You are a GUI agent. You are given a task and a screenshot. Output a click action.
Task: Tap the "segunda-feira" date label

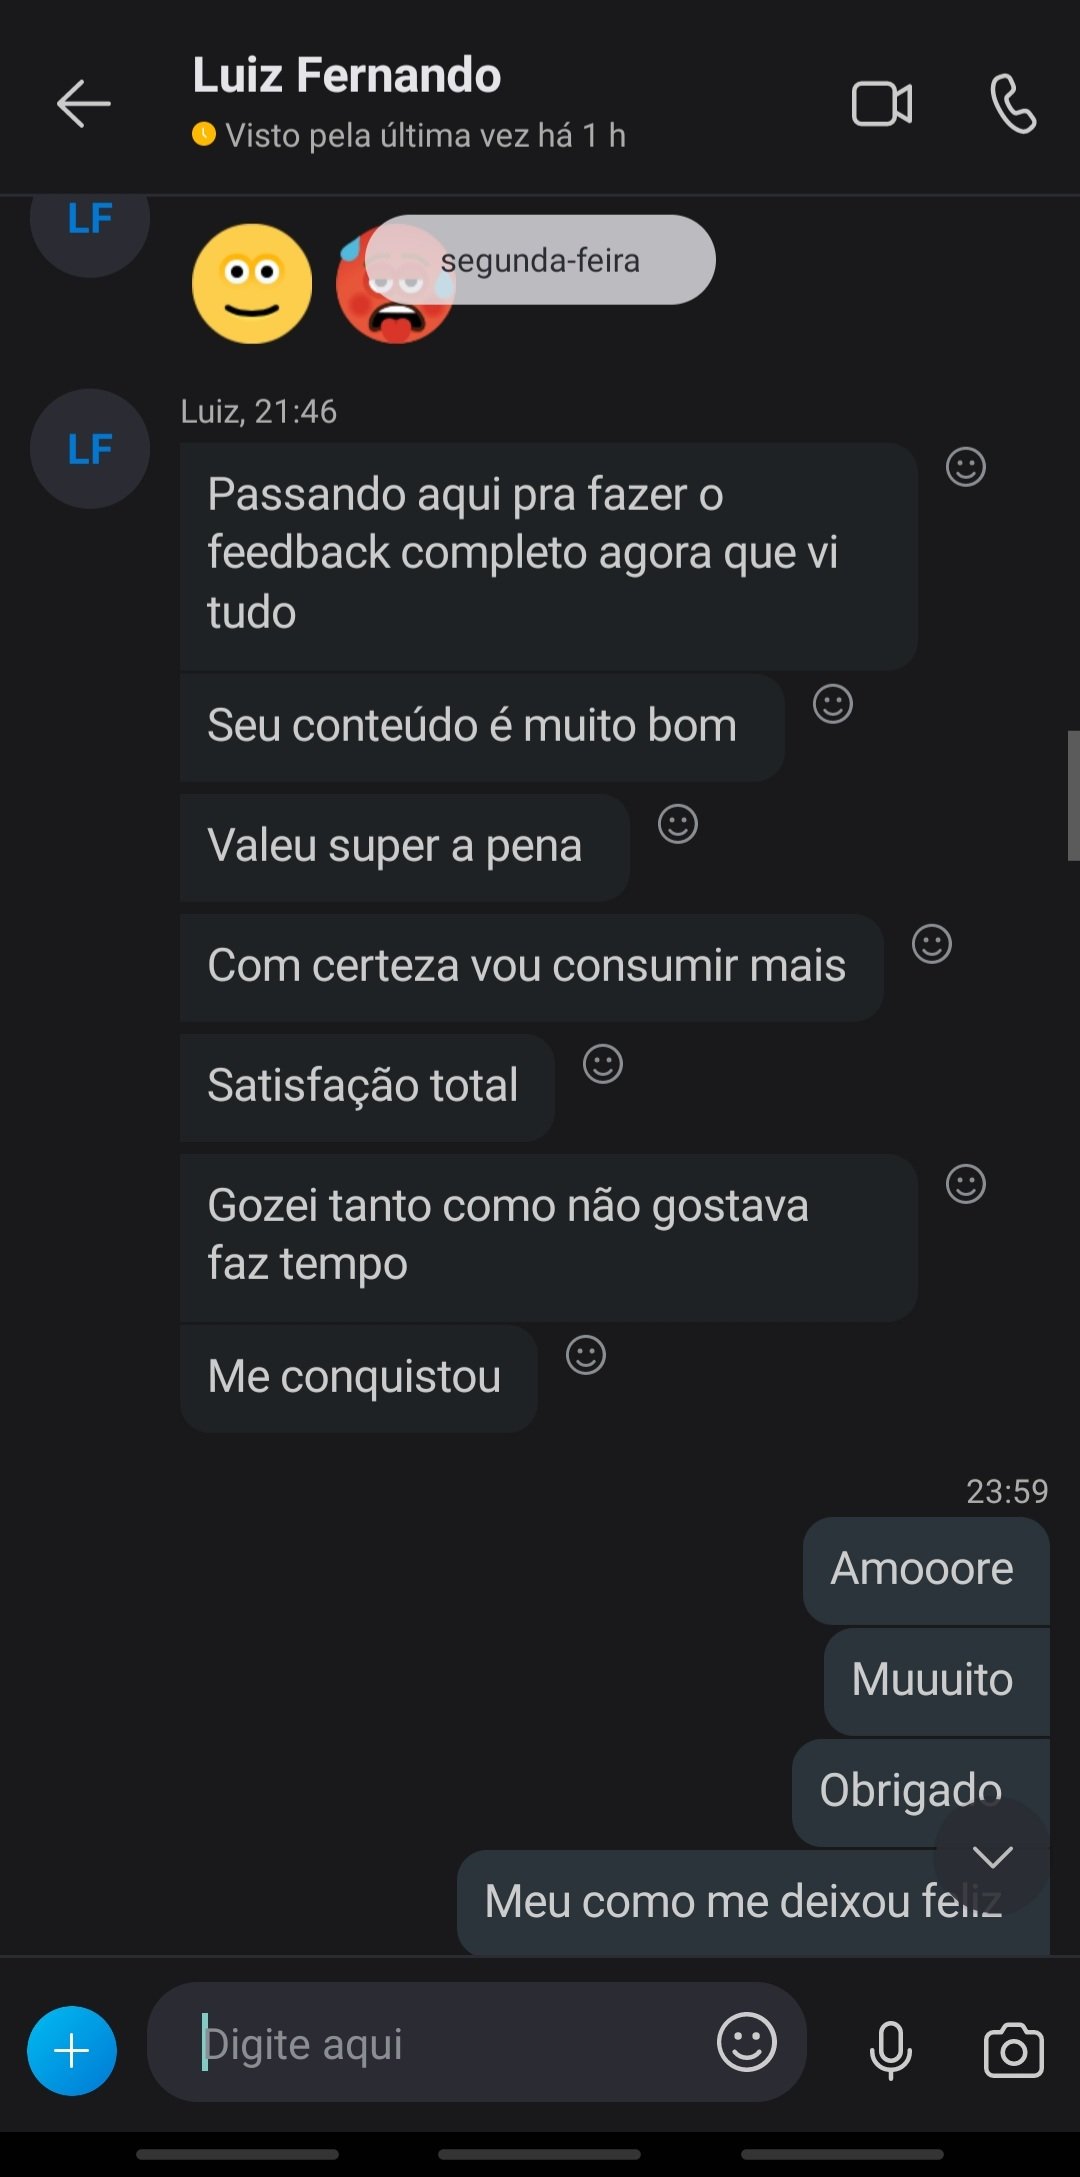tap(540, 260)
